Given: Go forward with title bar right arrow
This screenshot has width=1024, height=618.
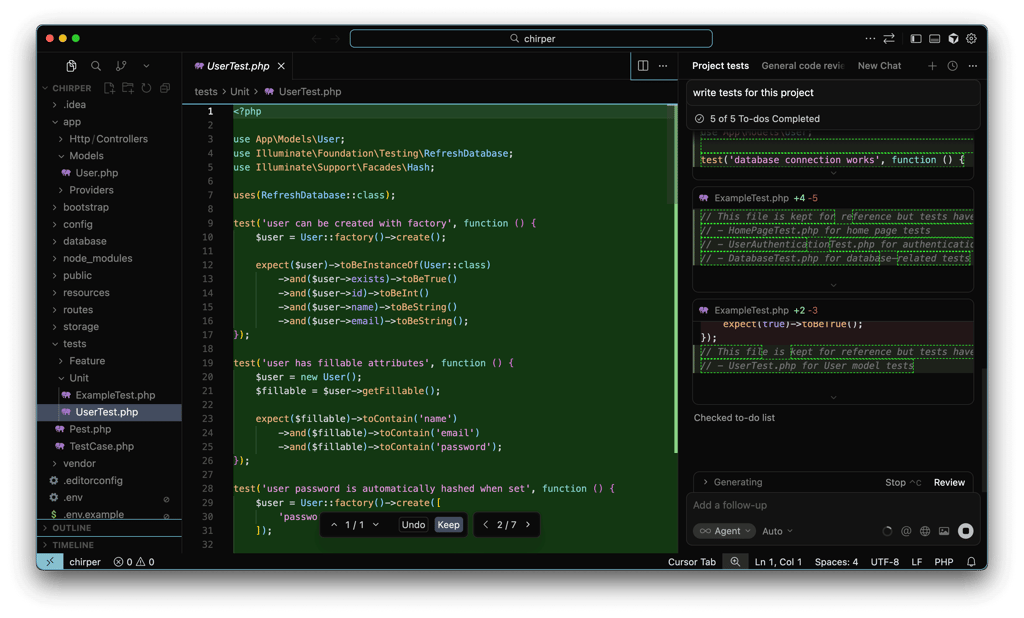Looking at the screenshot, I should pos(335,39).
